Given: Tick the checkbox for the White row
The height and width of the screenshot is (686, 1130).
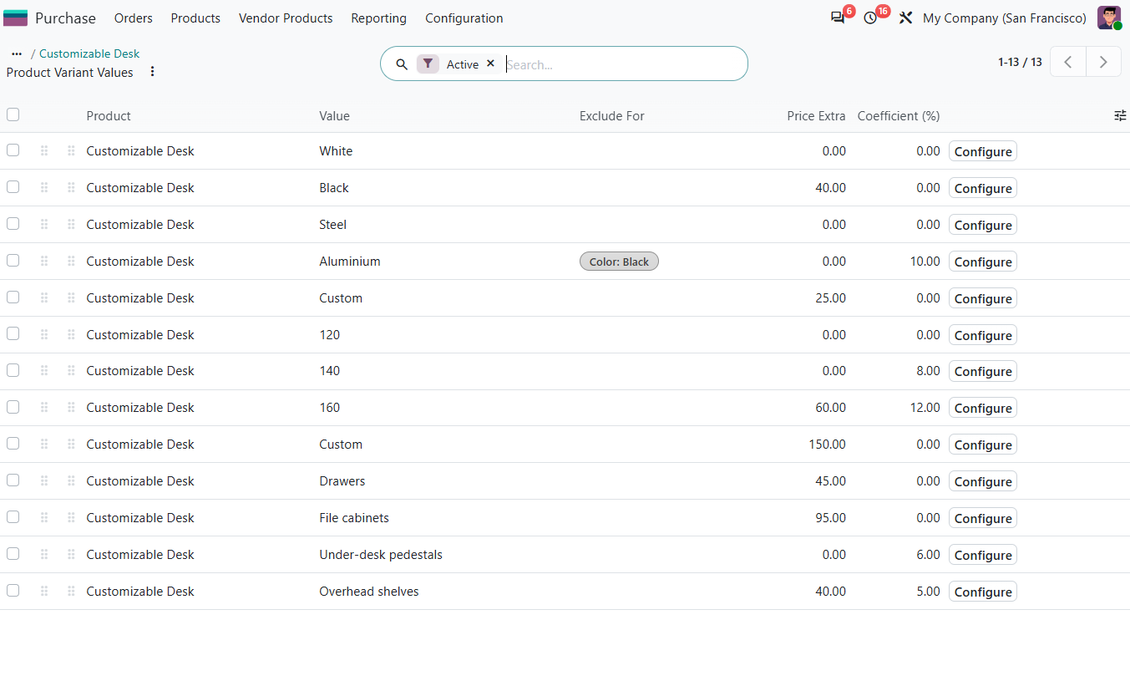Looking at the screenshot, I should (13, 150).
